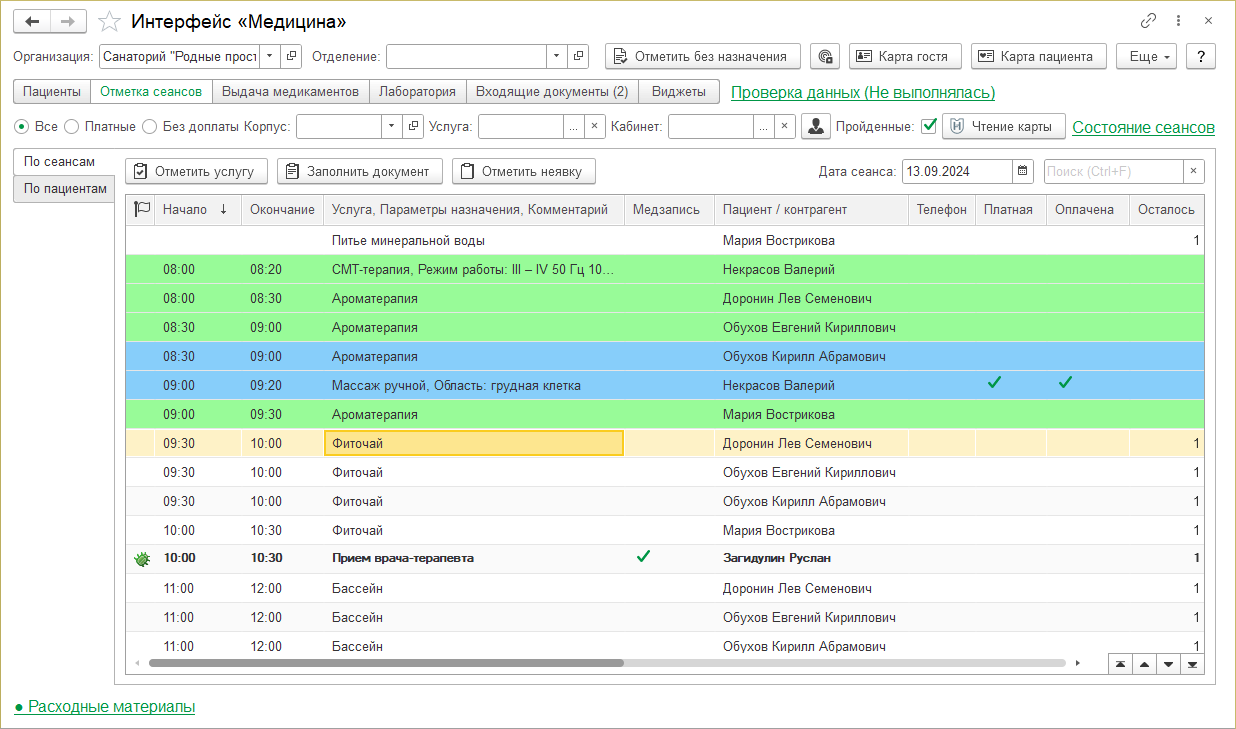The image size is (1236, 729).
Task: Expand the Корпус dropdown arrow
Action: 391,127
